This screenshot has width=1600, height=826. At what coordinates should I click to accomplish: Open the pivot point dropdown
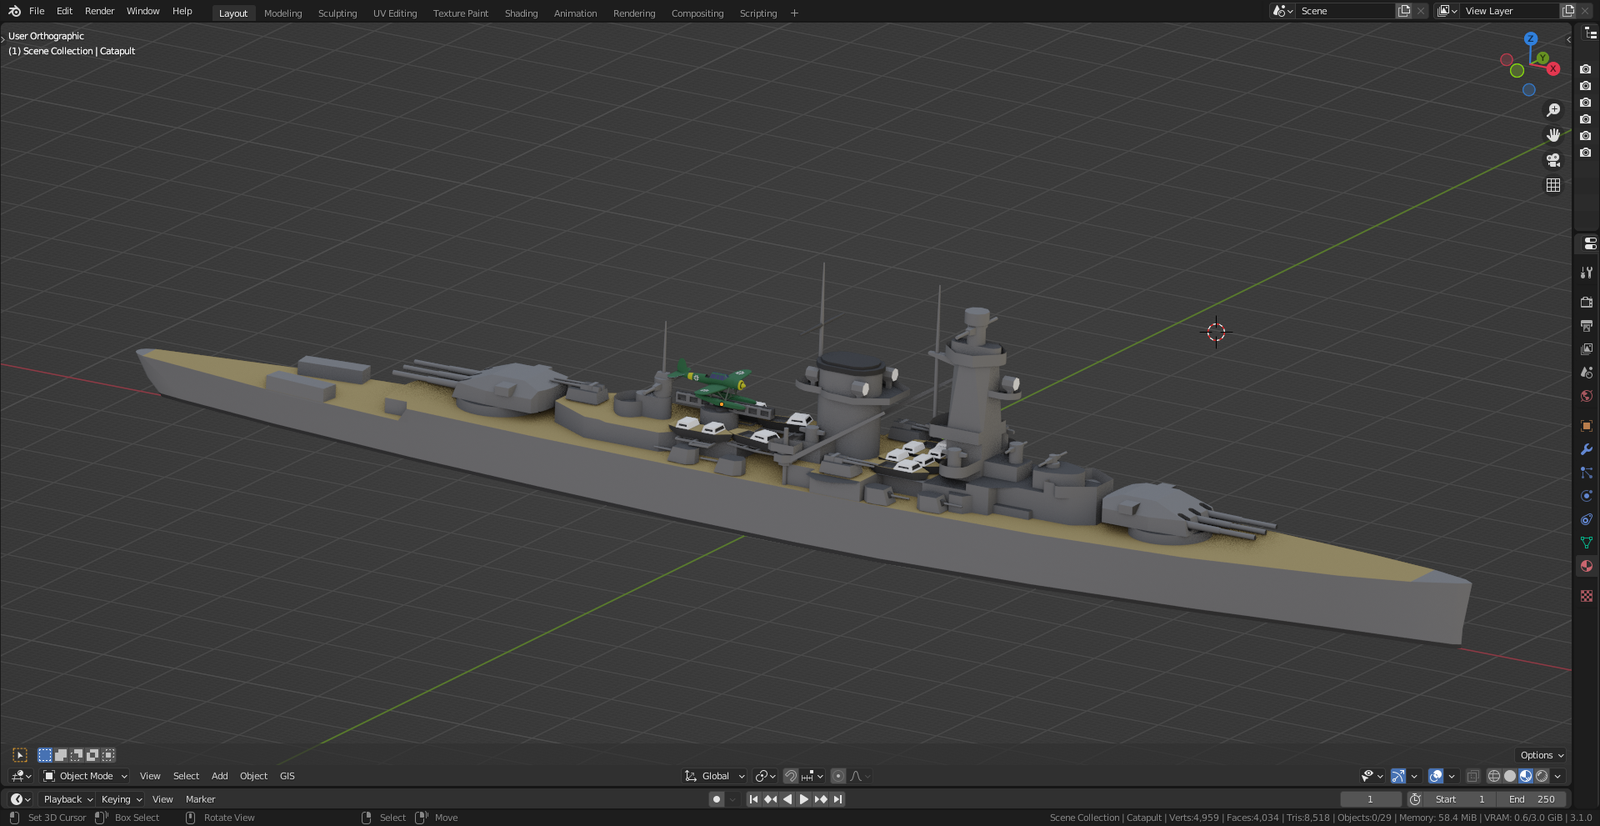765,776
